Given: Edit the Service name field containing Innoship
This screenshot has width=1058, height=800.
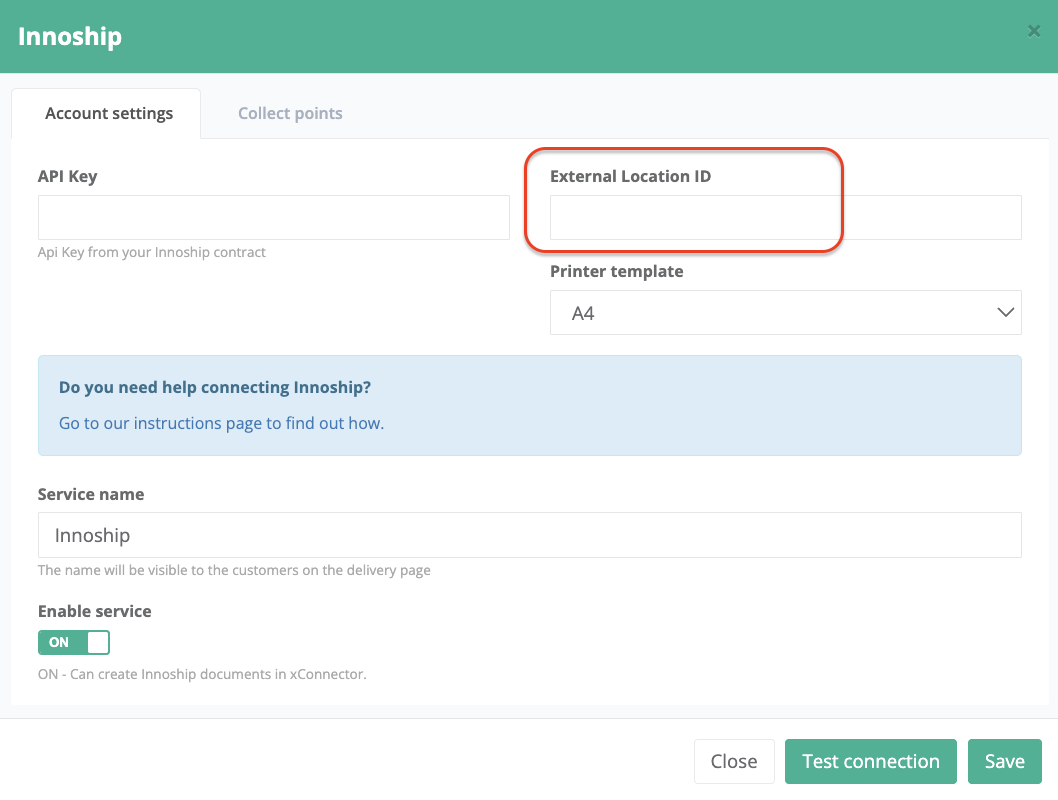Looking at the screenshot, I should (530, 535).
